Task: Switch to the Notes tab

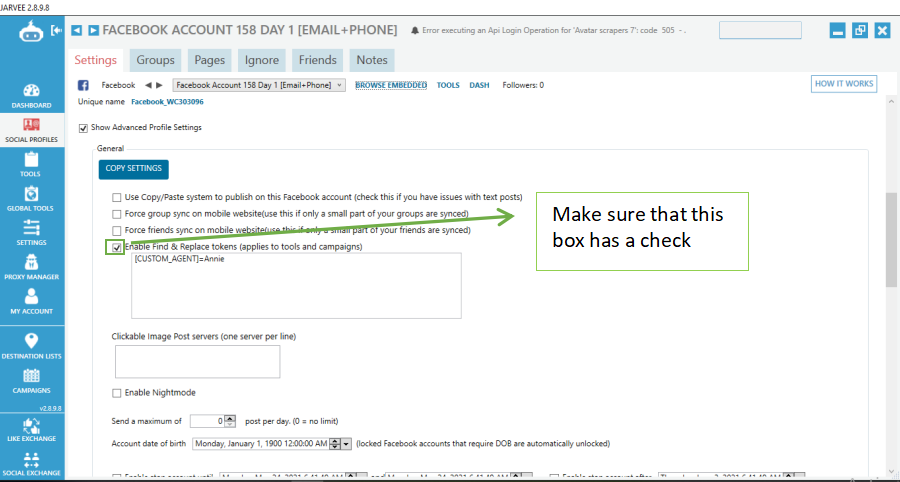Action: pos(372,60)
